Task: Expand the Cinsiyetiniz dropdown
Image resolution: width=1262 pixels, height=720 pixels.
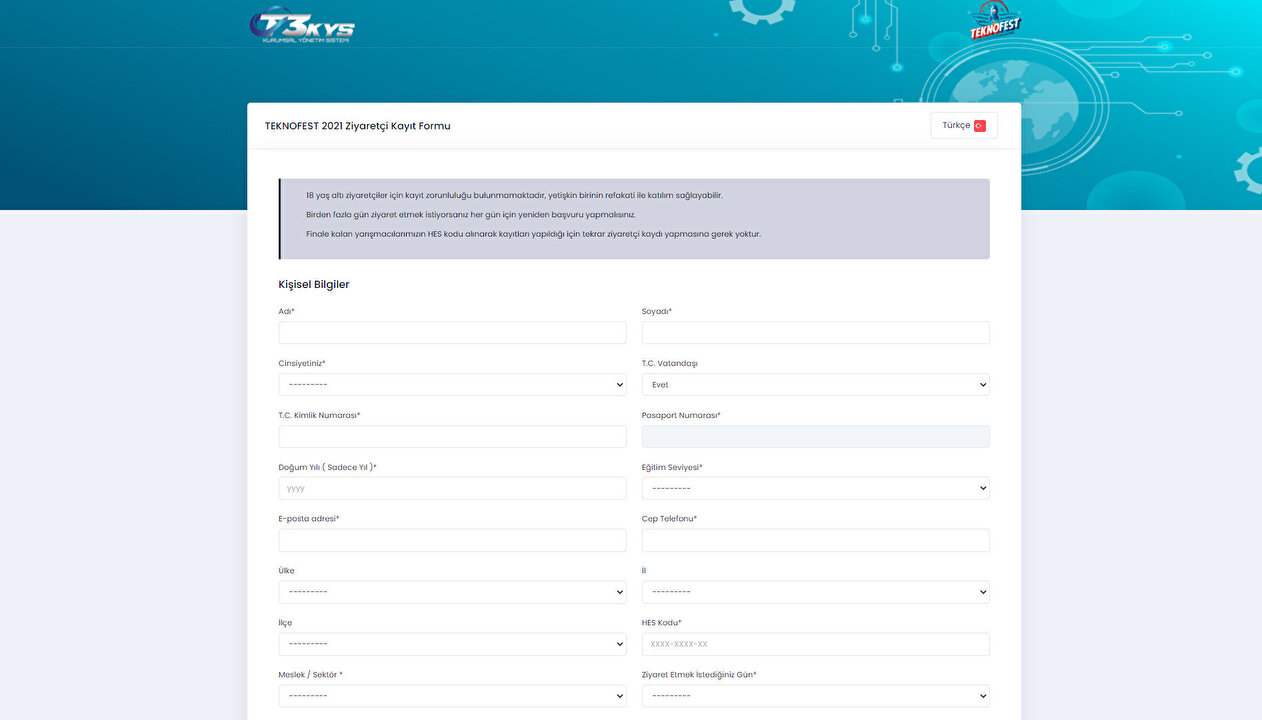Action: [x=452, y=384]
